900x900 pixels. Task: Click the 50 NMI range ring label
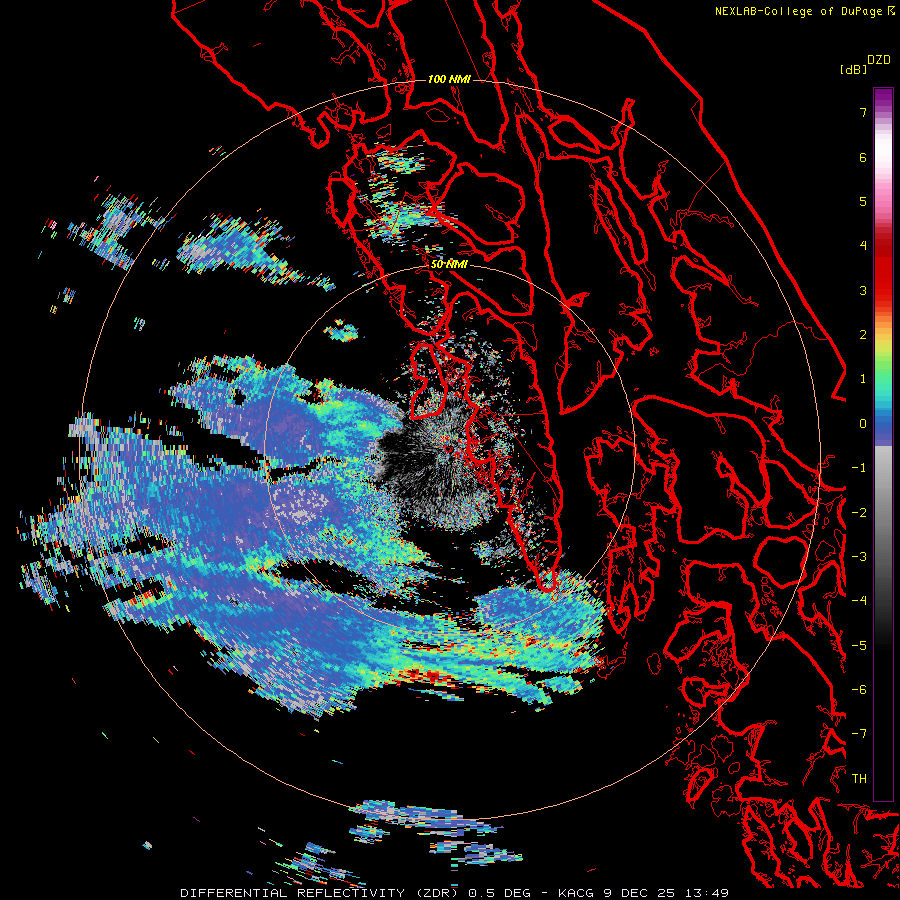click(449, 265)
